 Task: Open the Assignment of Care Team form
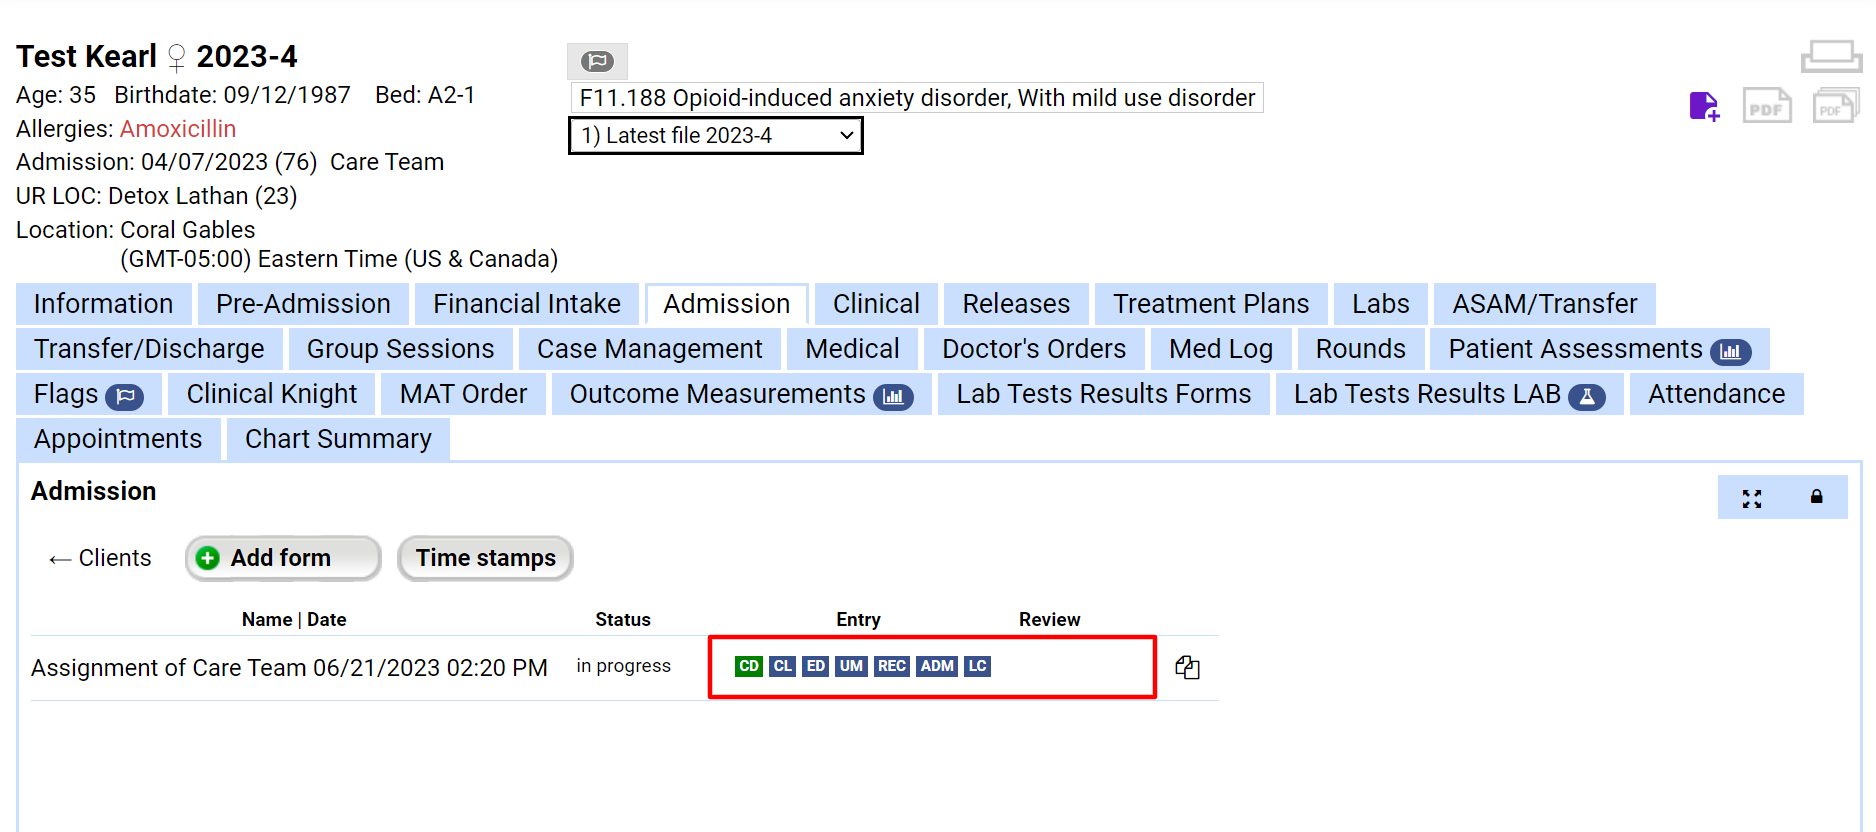(289, 668)
